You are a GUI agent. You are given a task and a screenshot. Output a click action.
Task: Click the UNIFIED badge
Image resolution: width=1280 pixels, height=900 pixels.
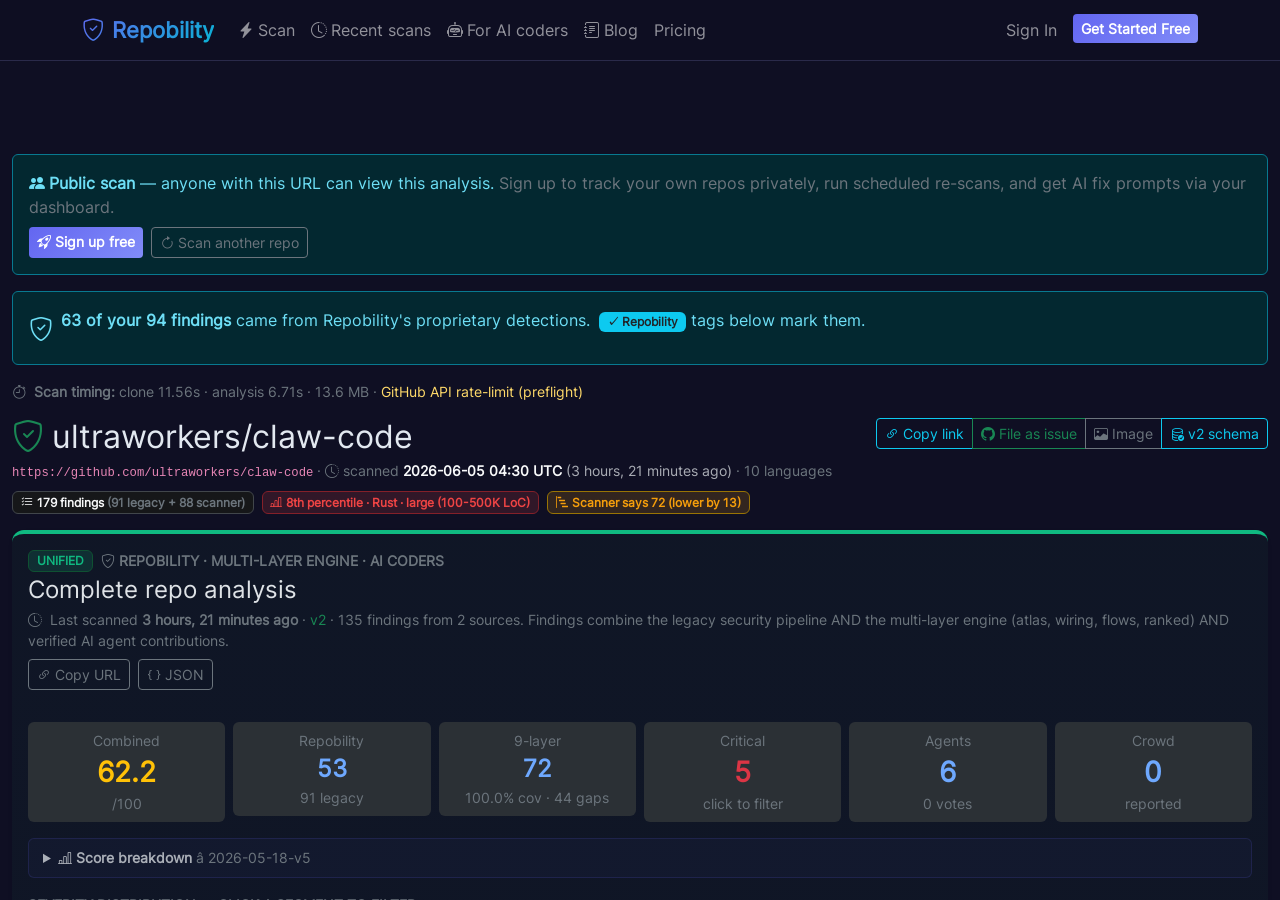pyautogui.click(x=60, y=561)
